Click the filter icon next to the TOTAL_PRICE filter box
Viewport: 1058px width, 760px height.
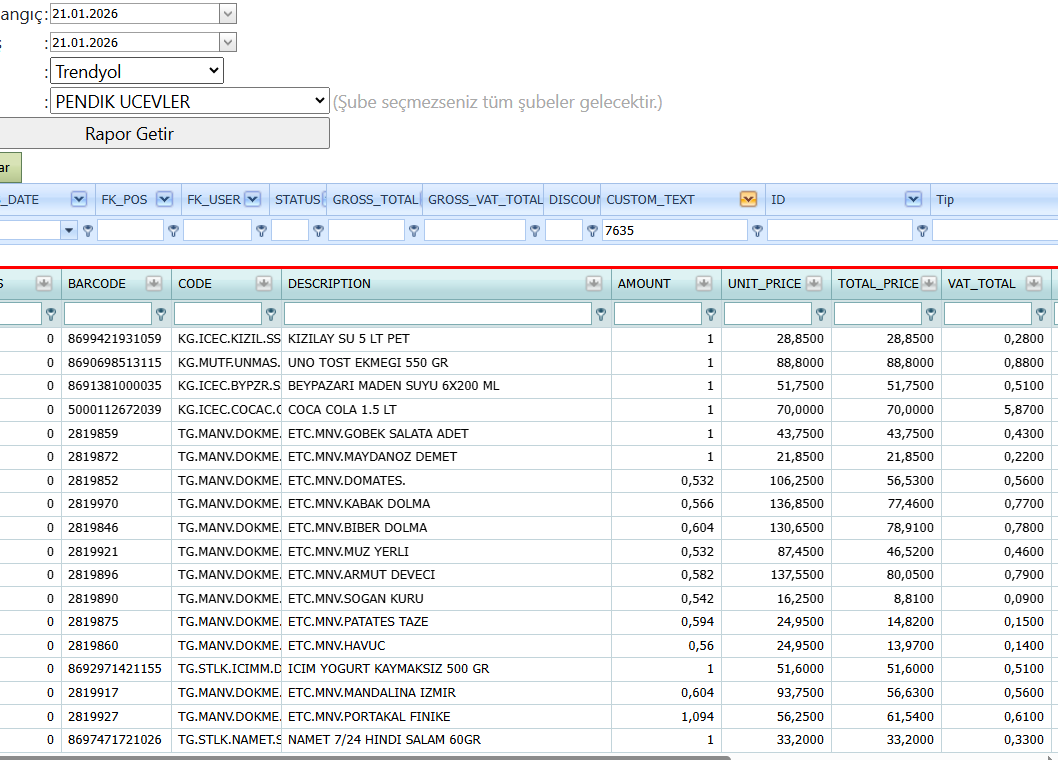pyautogui.click(x=930, y=314)
